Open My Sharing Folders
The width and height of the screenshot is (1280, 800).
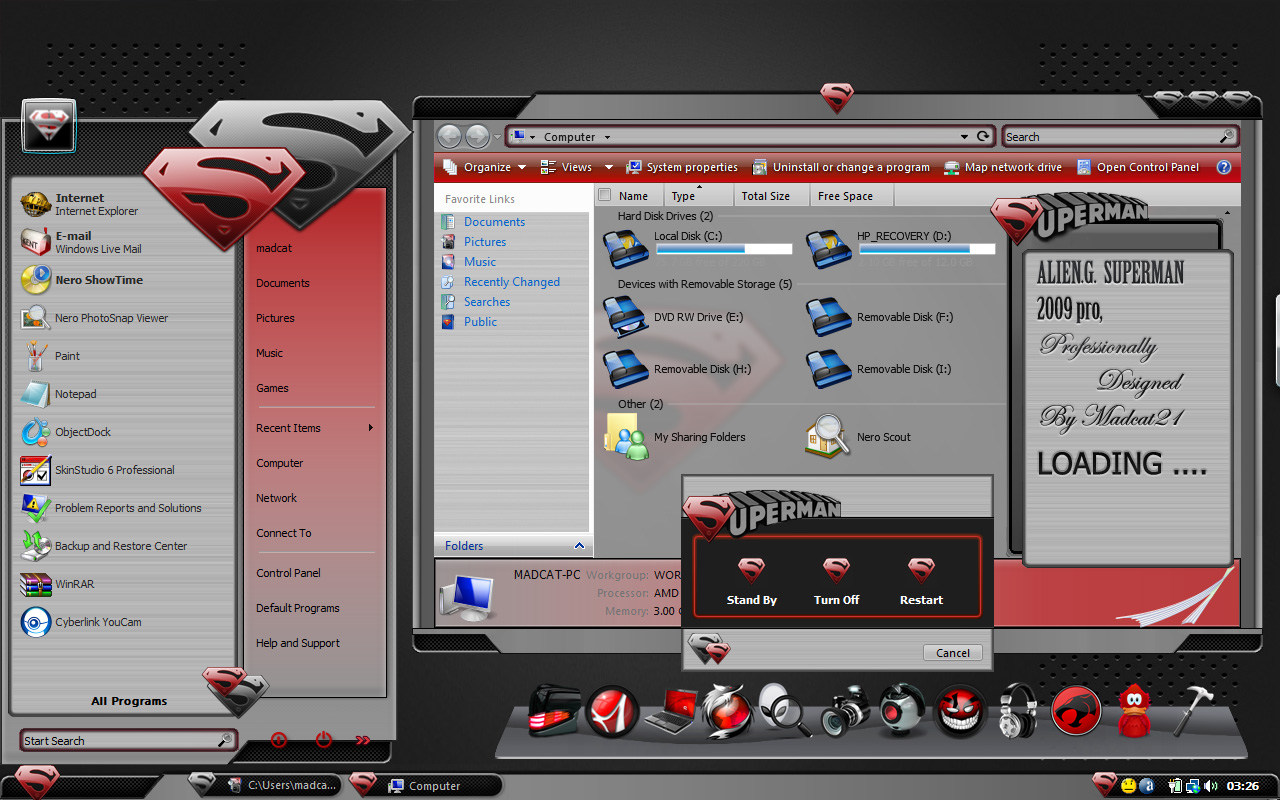(676, 437)
